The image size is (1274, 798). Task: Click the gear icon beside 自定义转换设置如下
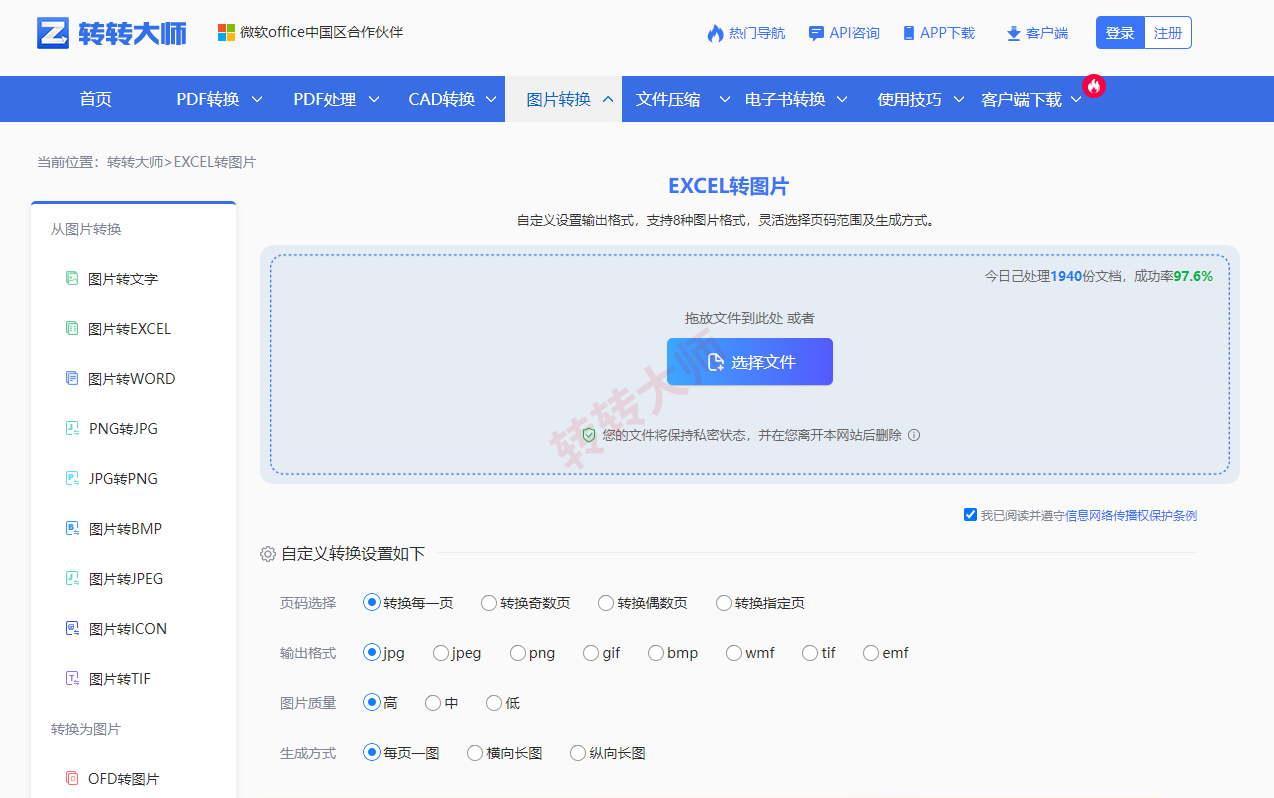[268, 554]
